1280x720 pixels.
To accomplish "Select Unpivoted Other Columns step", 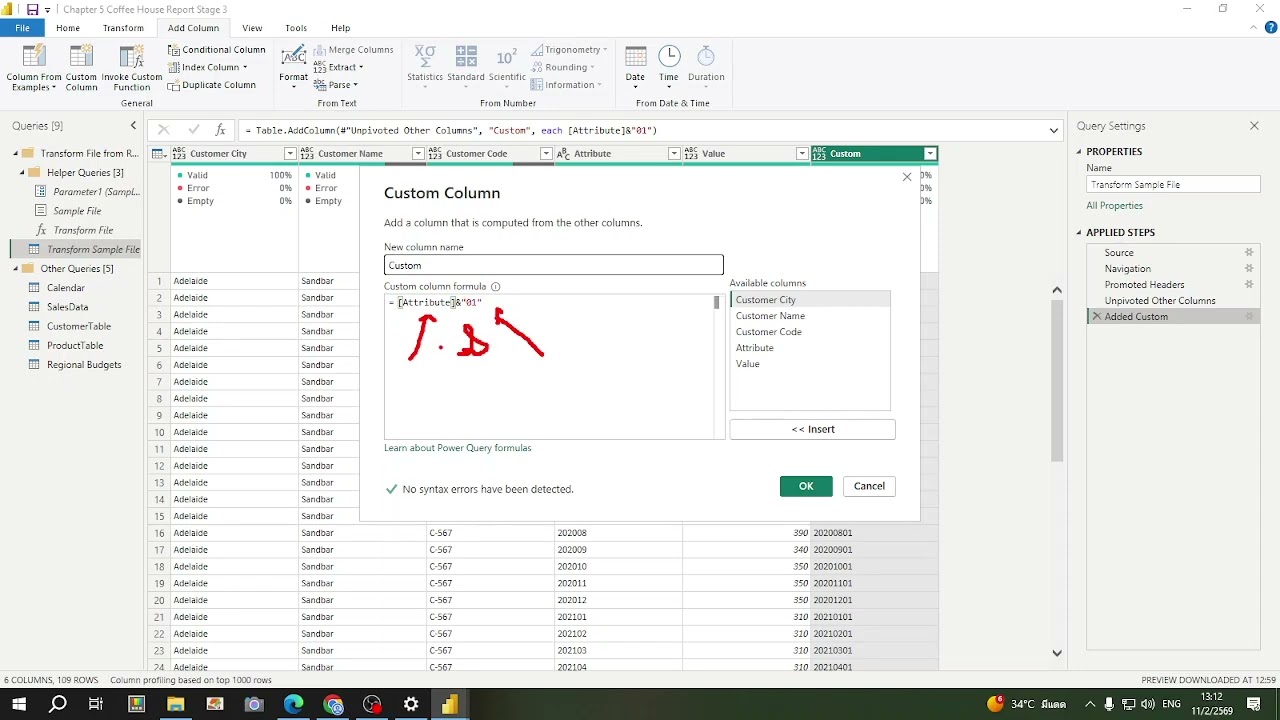I will 1160,301.
